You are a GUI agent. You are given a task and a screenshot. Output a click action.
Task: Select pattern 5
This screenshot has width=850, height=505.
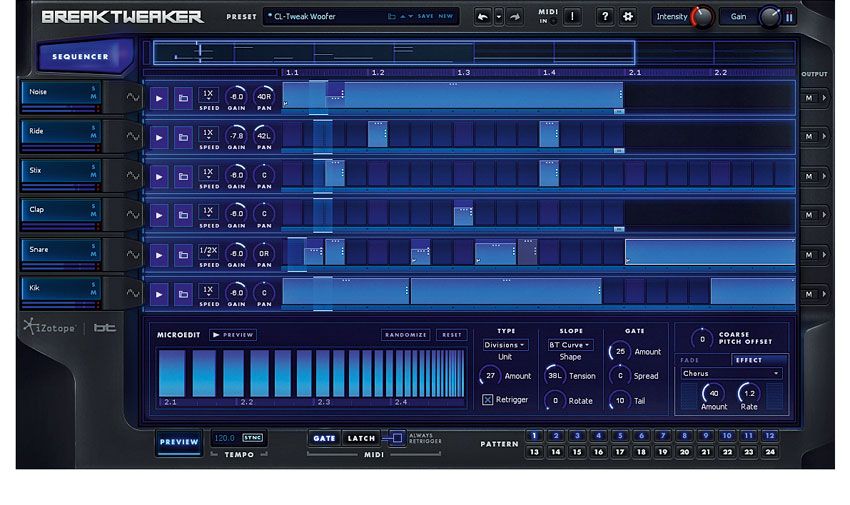[620, 436]
